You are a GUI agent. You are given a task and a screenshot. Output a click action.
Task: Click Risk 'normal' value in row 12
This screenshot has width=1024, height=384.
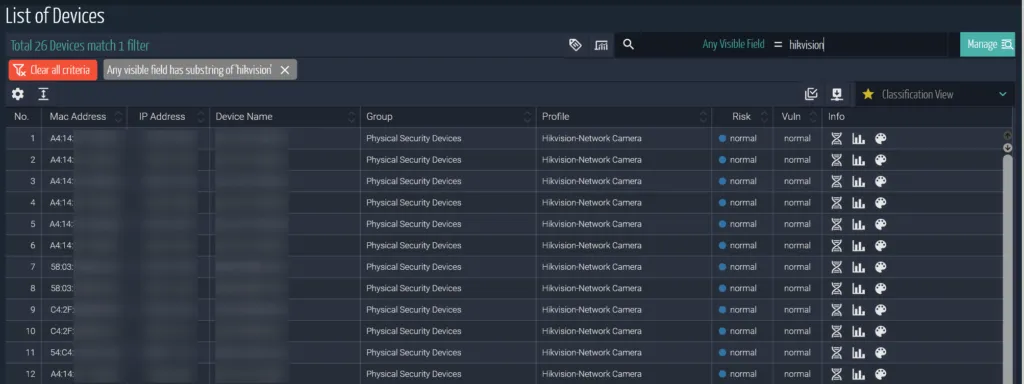click(743, 374)
